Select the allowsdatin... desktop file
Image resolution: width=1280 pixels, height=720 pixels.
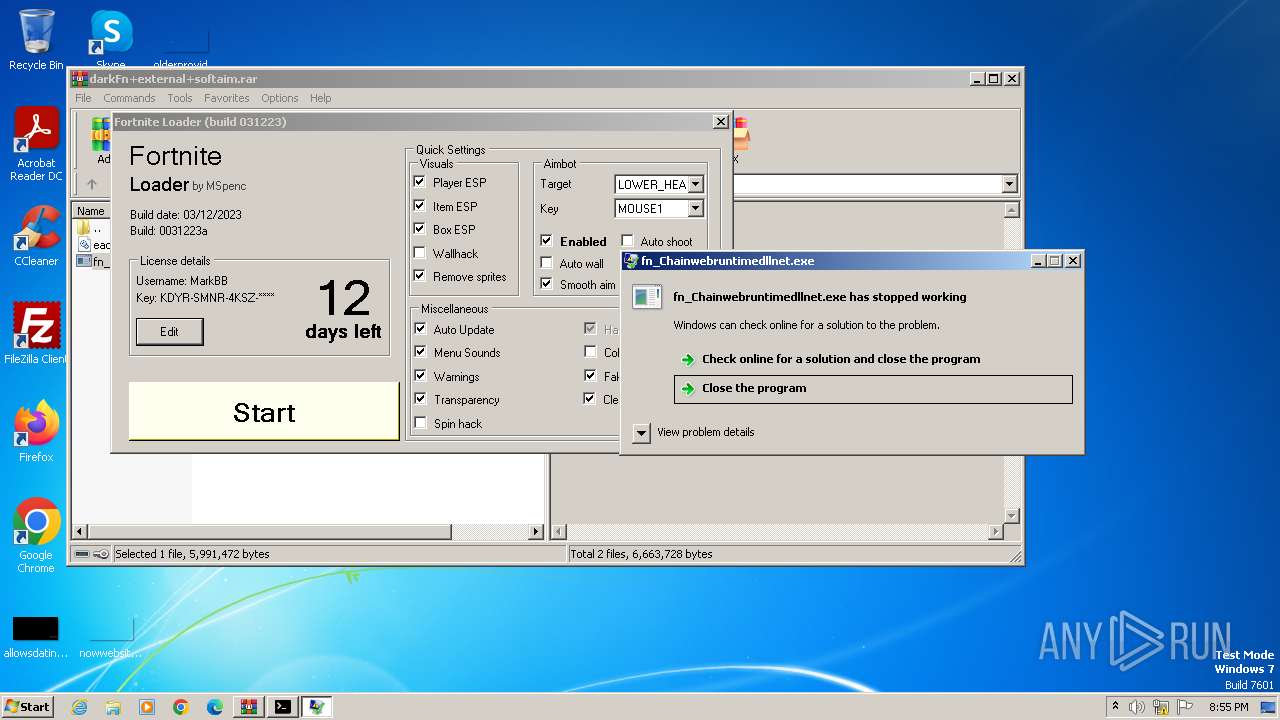36,637
